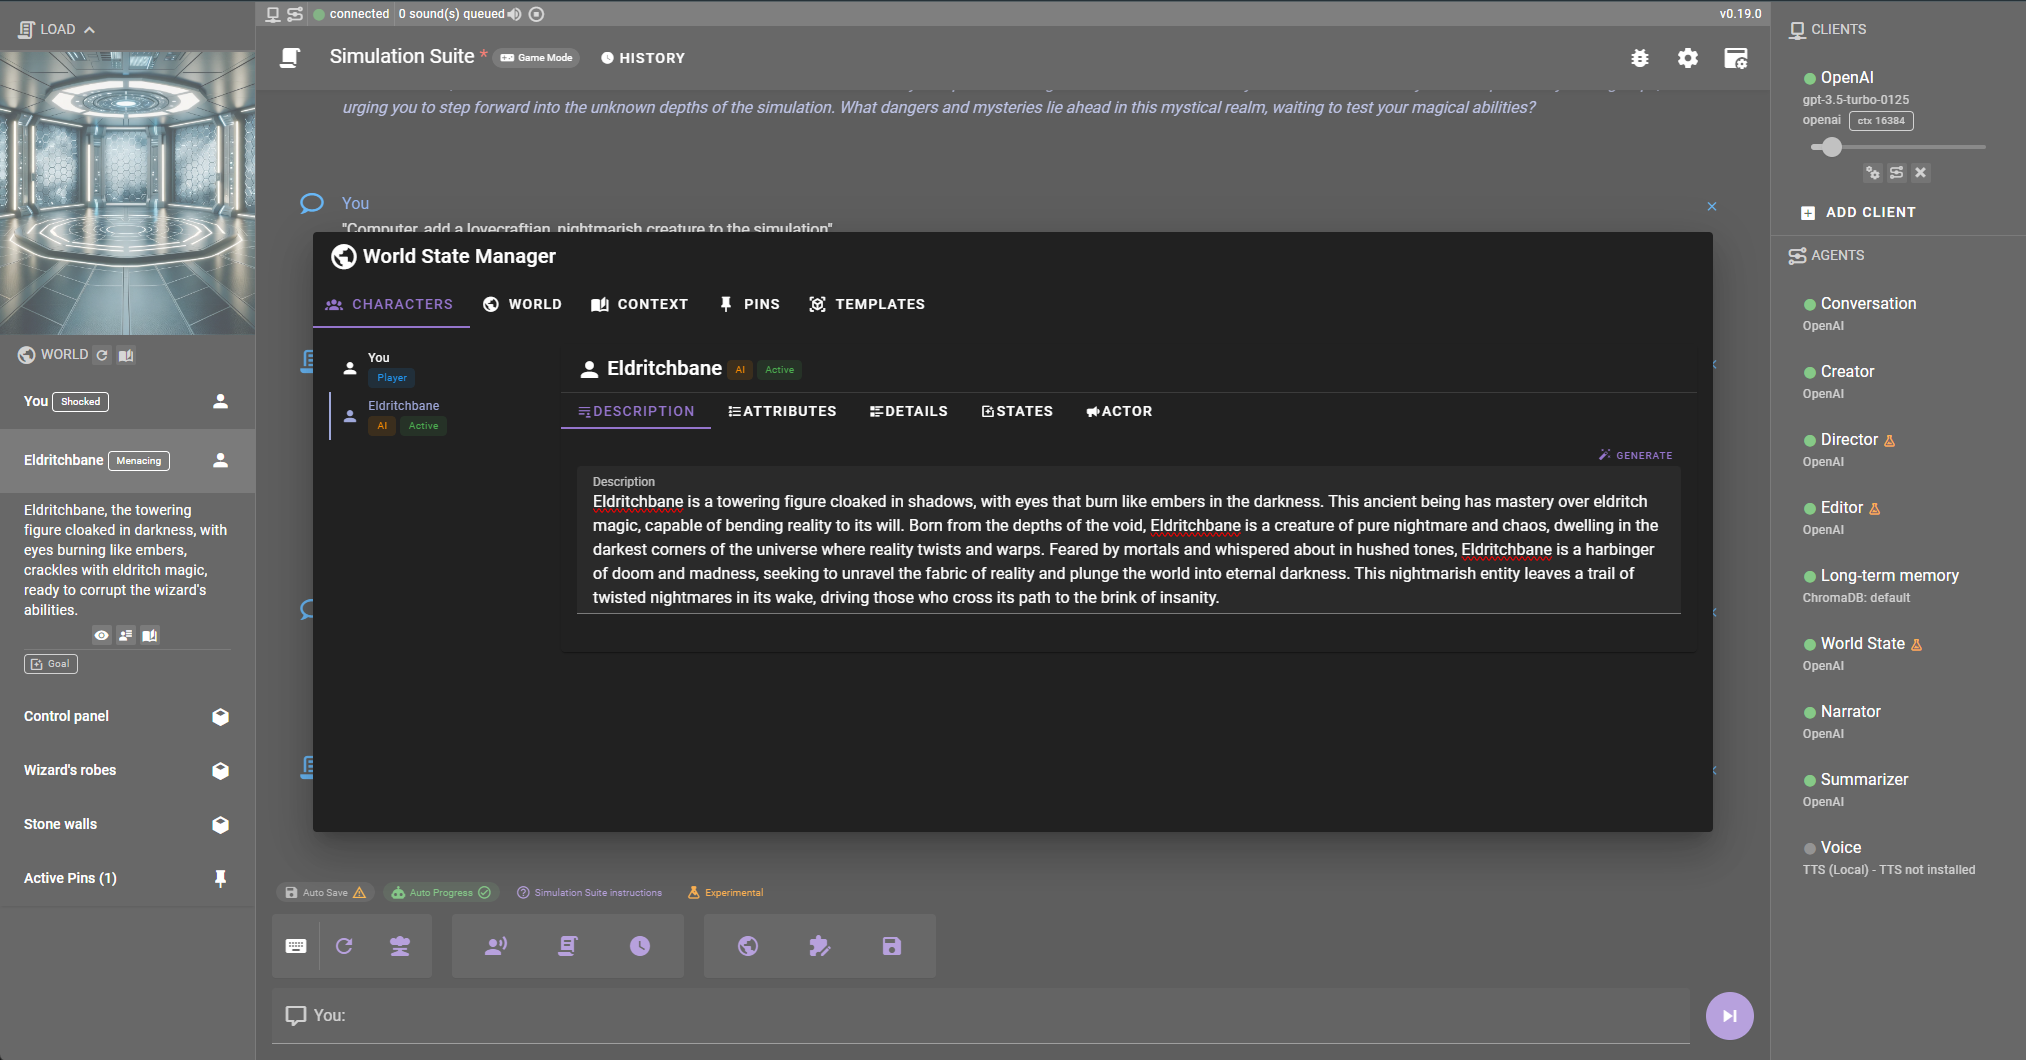
Task: Open the TEMPLATES tab in World State Manager
Action: tap(866, 304)
